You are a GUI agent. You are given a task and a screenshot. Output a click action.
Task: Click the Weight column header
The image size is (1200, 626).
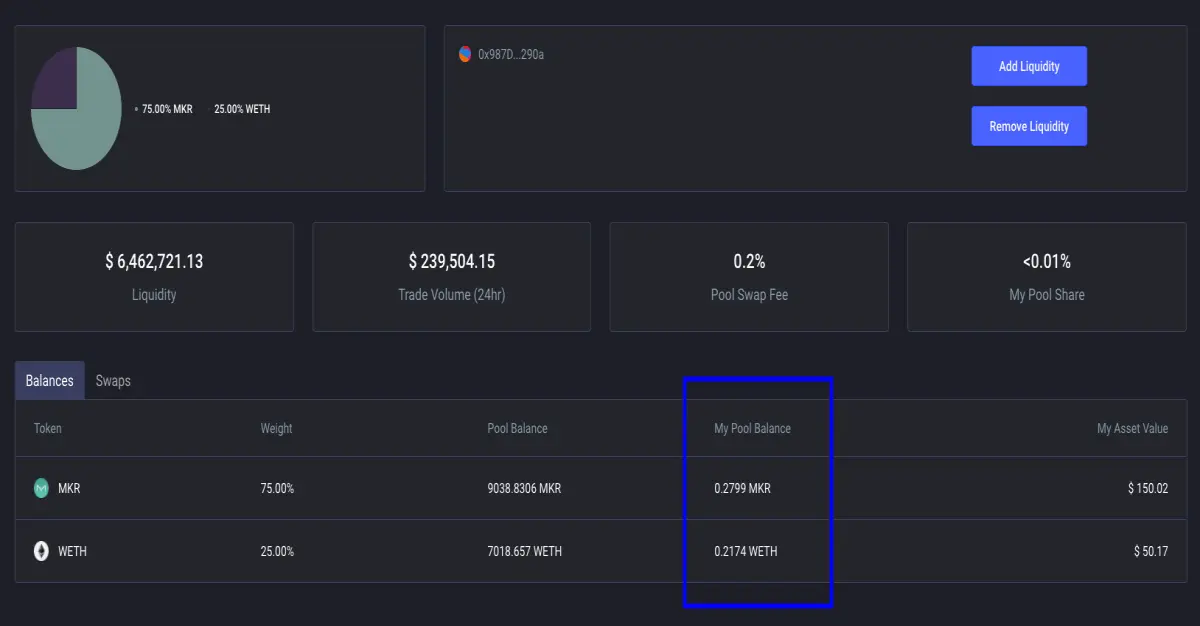[x=276, y=428]
